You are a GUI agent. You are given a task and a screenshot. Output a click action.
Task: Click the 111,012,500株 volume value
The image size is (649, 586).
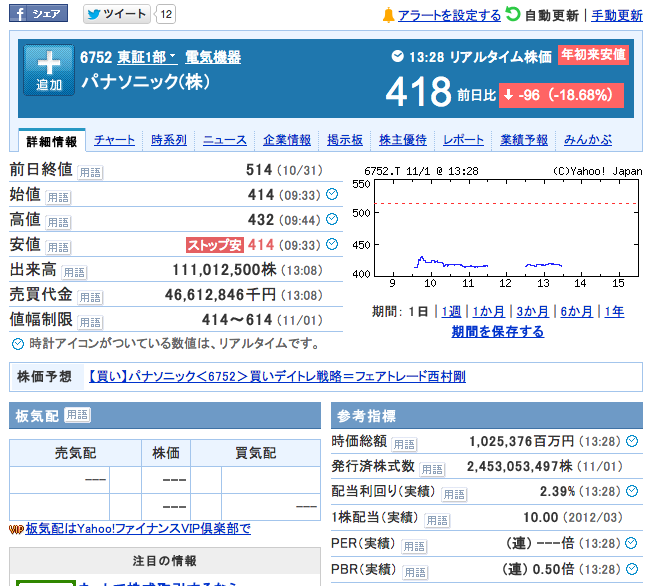224,270
